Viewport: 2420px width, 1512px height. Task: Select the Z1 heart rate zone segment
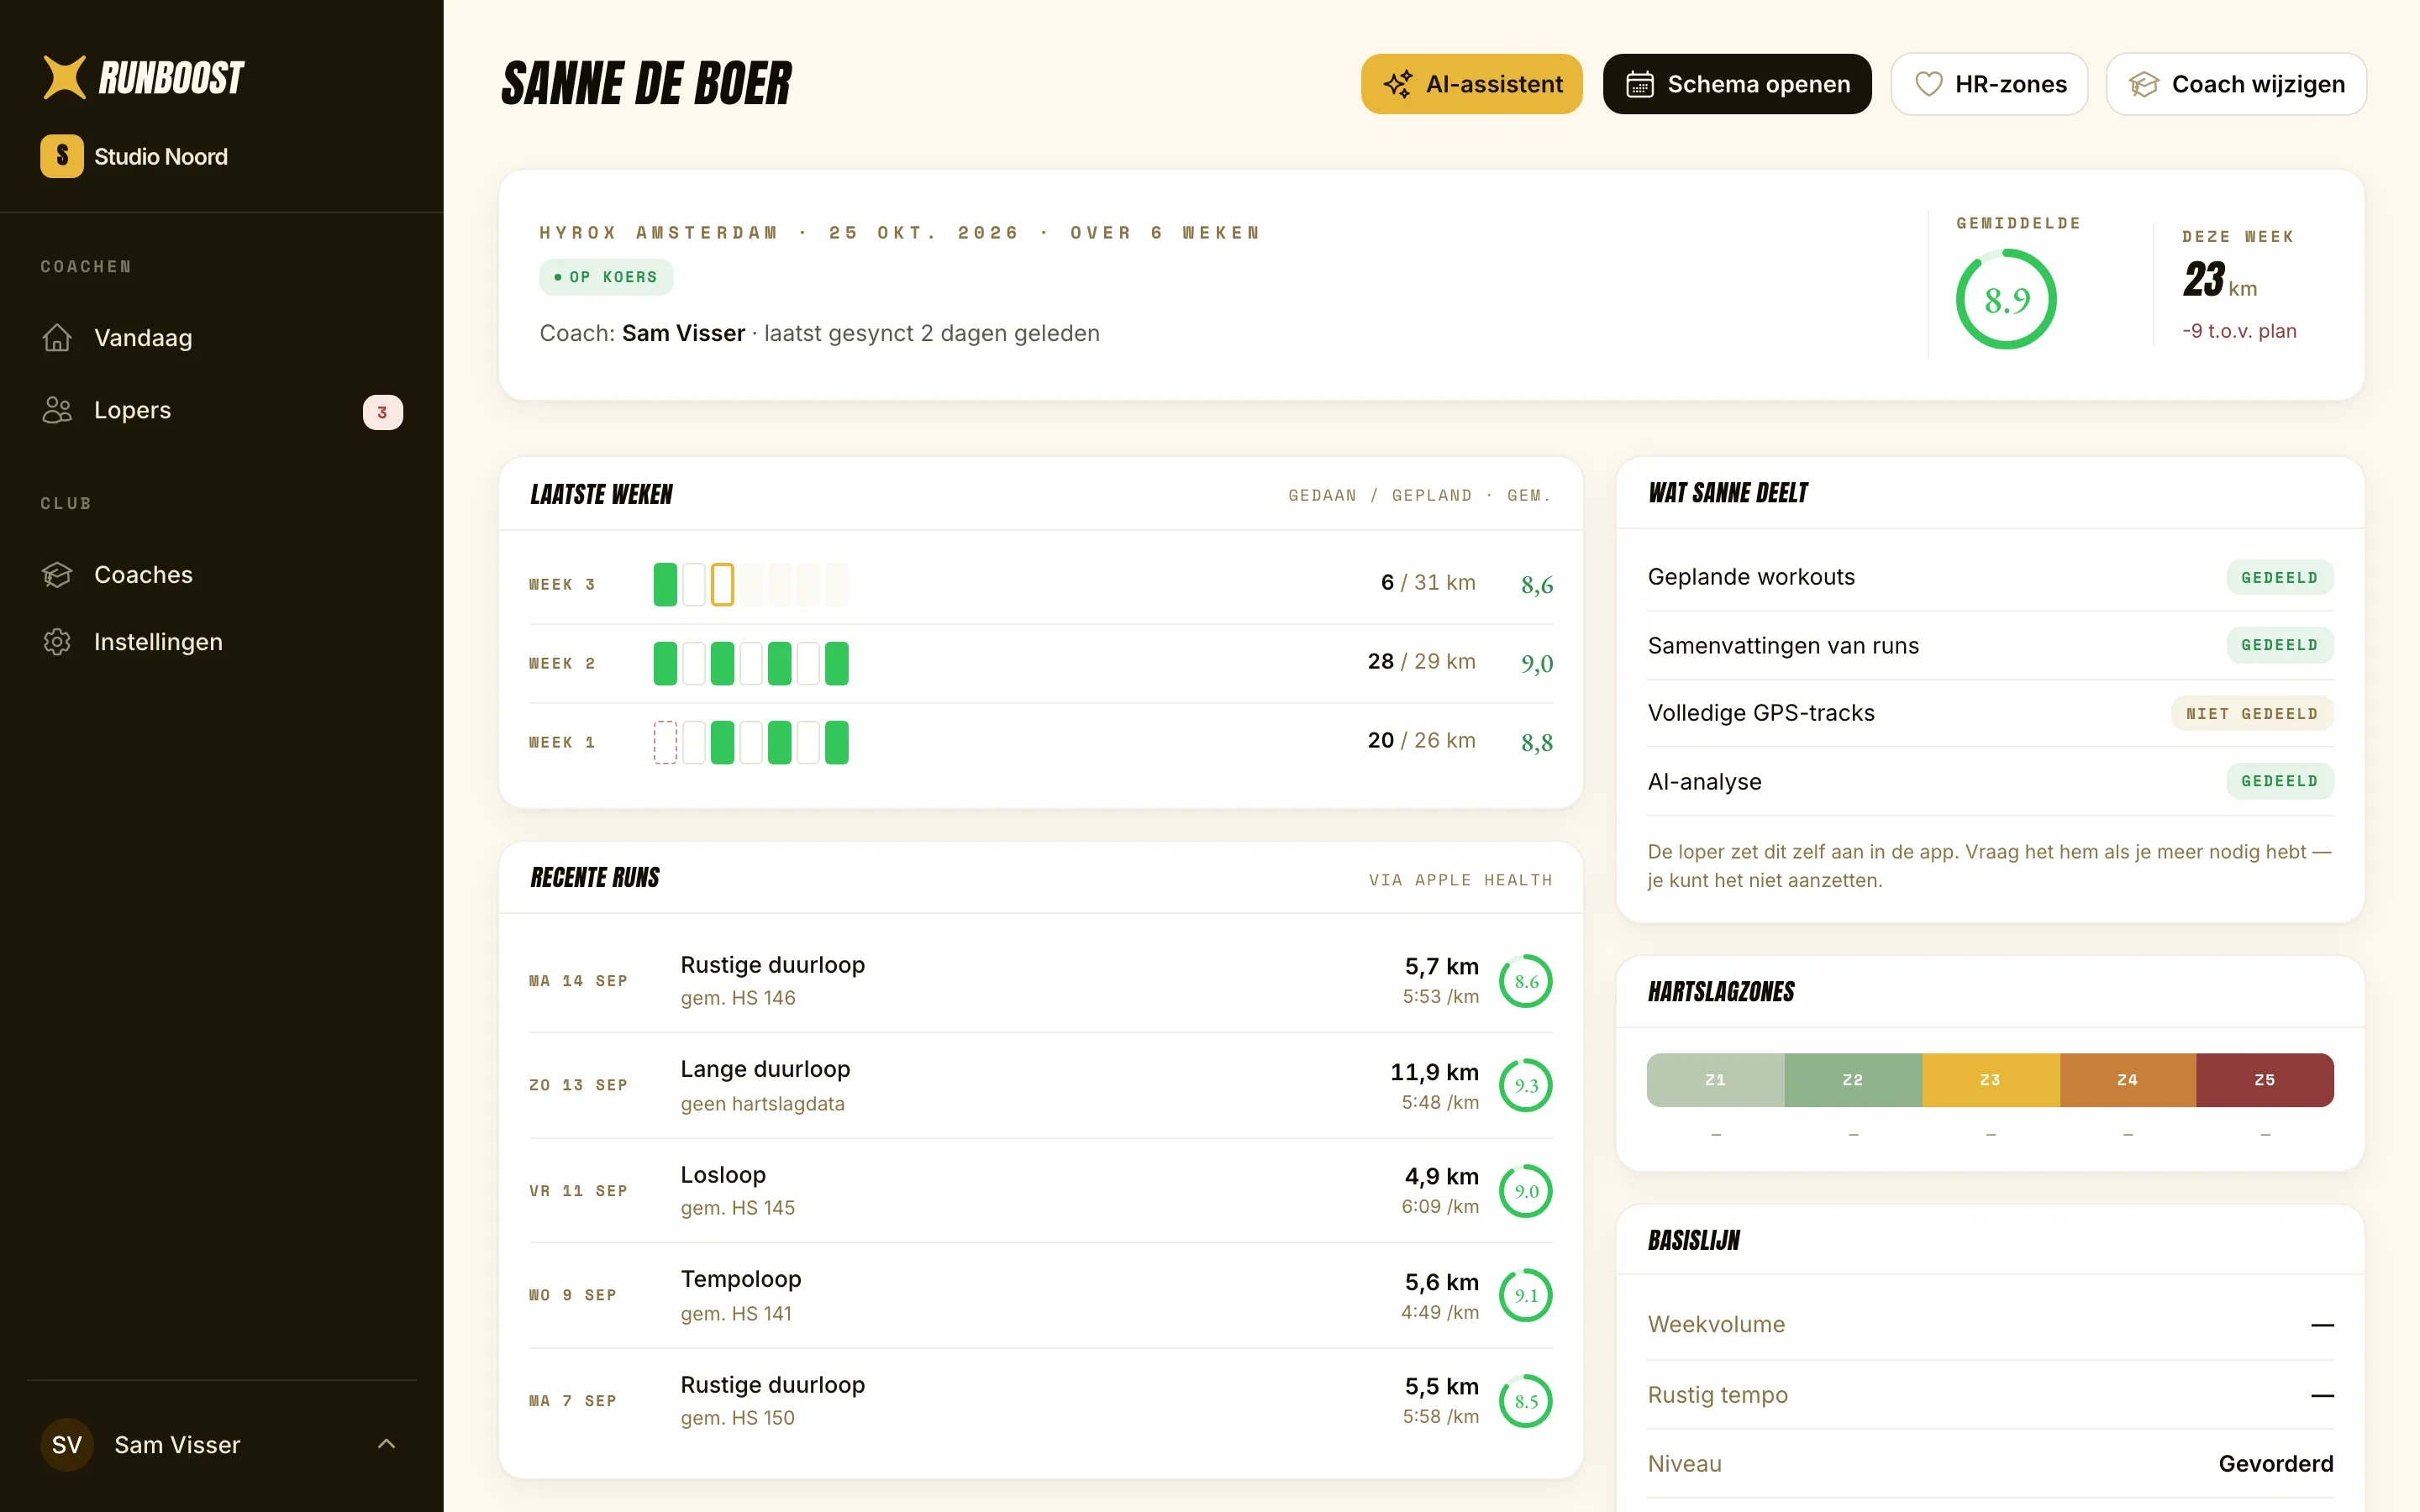[1715, 1080]
